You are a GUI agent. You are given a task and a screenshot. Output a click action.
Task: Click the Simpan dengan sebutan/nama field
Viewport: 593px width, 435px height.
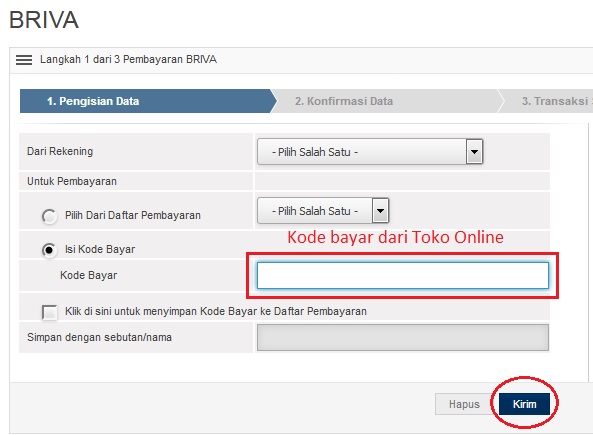click(x=403, y=337)
